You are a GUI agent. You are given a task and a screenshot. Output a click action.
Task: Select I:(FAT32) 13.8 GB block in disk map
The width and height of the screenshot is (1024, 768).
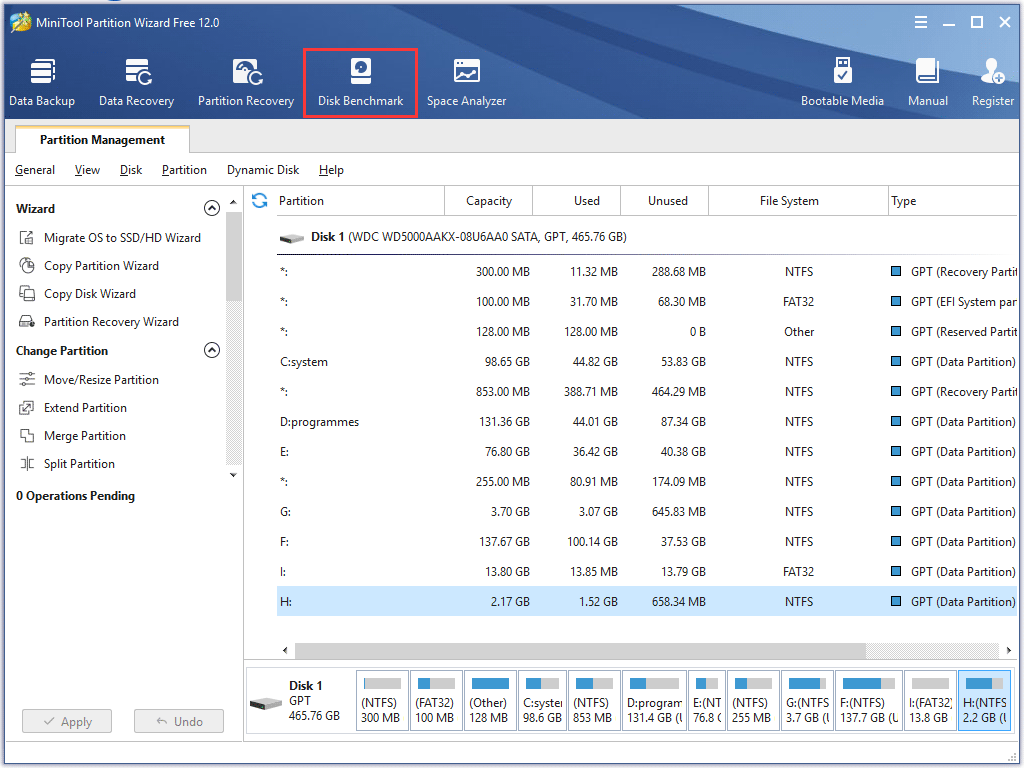(930, 701)
